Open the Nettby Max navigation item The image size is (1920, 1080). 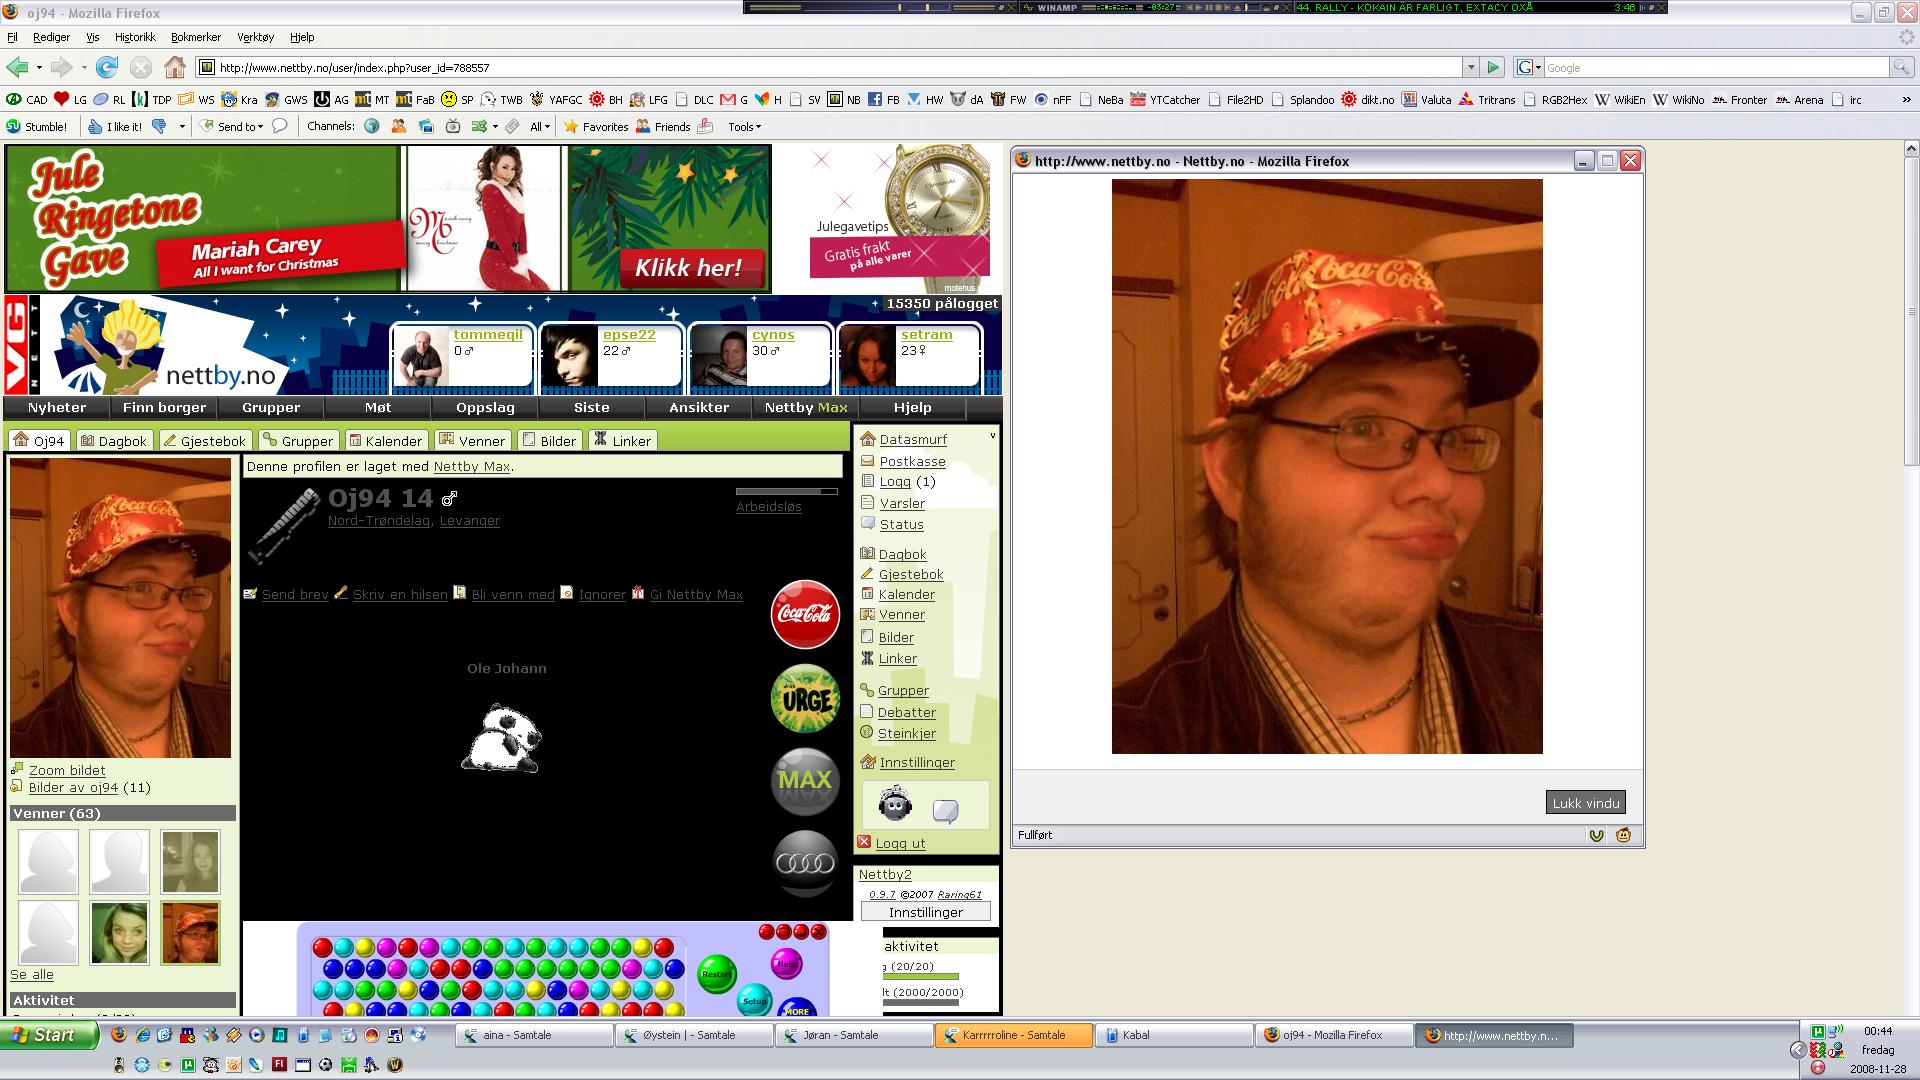pos(806,407)
